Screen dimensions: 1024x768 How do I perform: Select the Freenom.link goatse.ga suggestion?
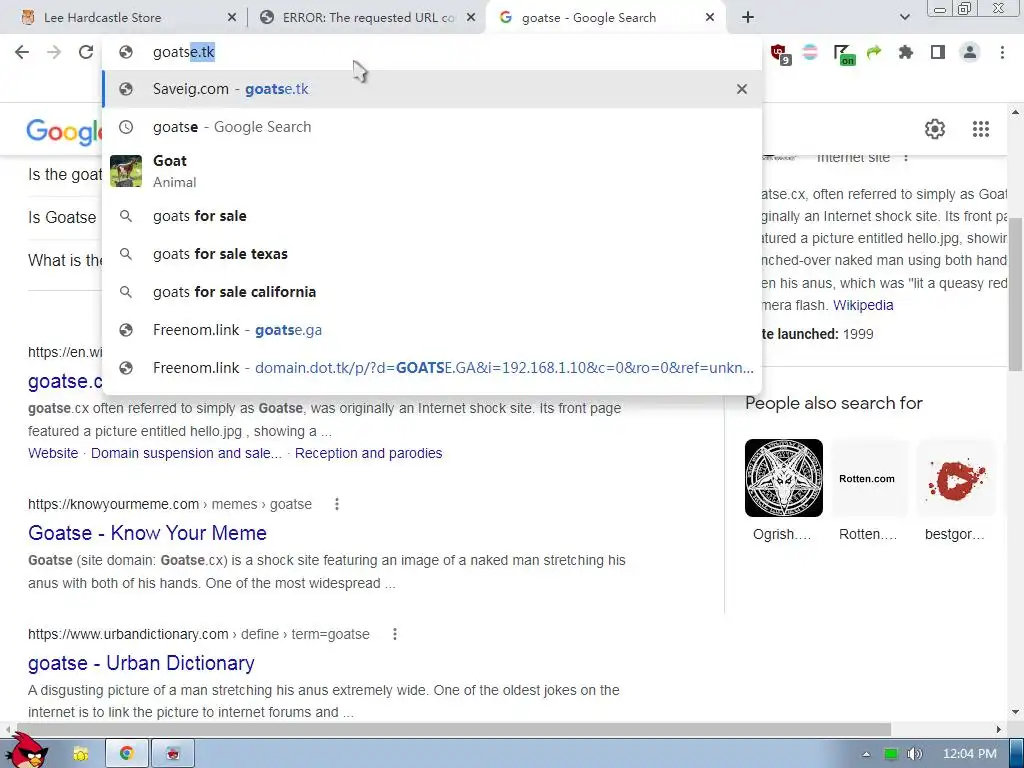tap(432, 330)
